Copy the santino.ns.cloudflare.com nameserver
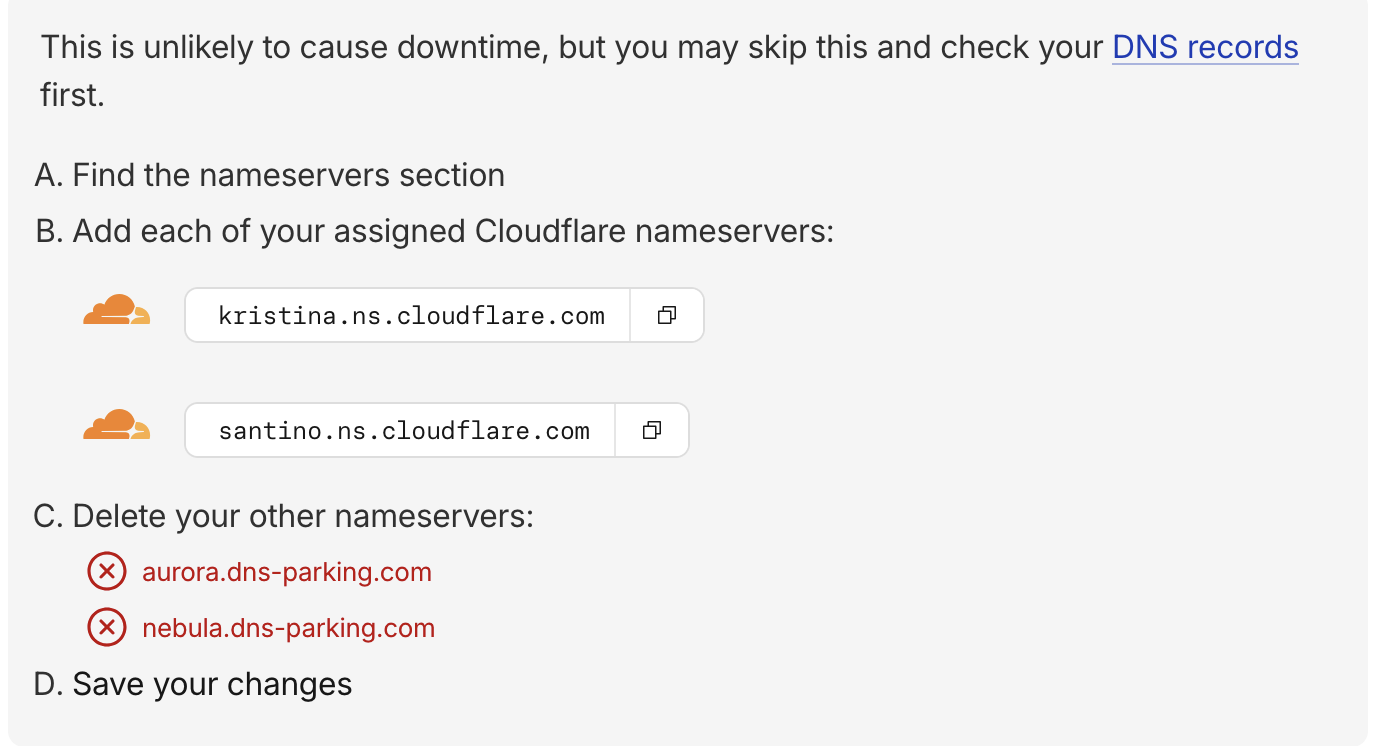Screen dimensions: 1376x746 [x=652, y=431]
